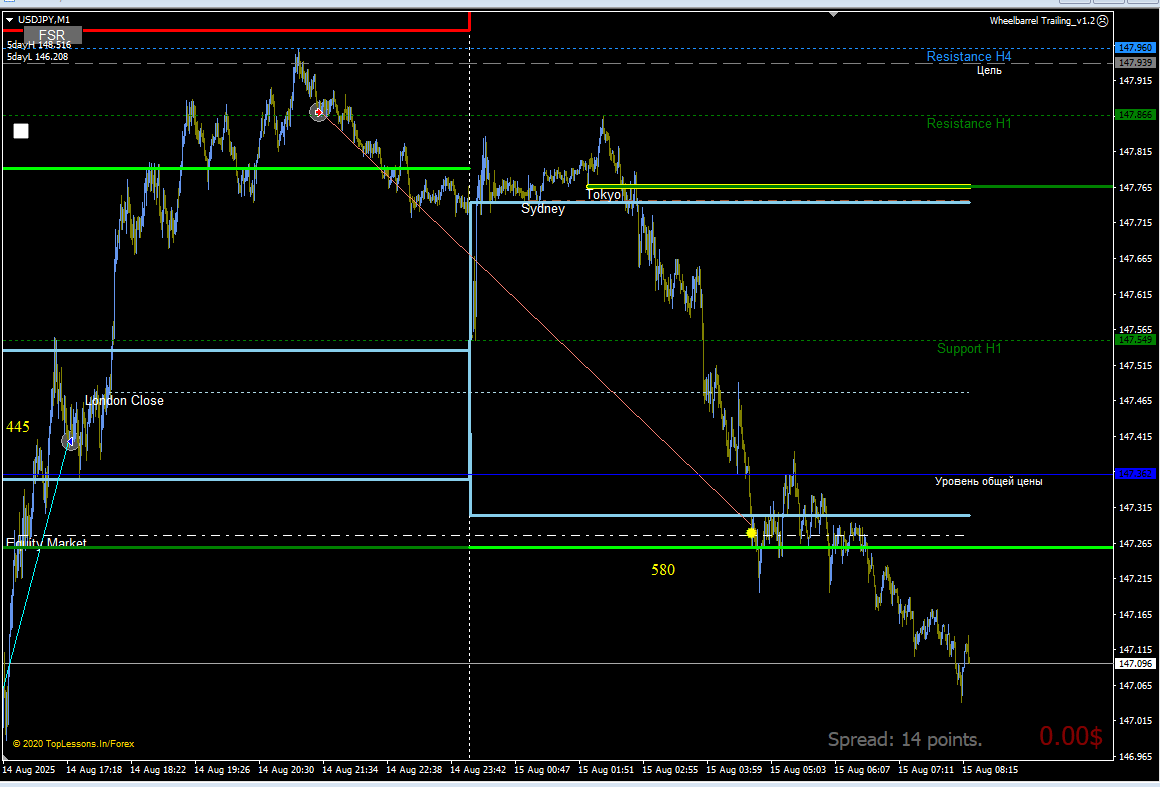Select the Sydney session label
The height and width of the screenshot is (787, 1160).
pyautogui.click(x=543, y=209)
